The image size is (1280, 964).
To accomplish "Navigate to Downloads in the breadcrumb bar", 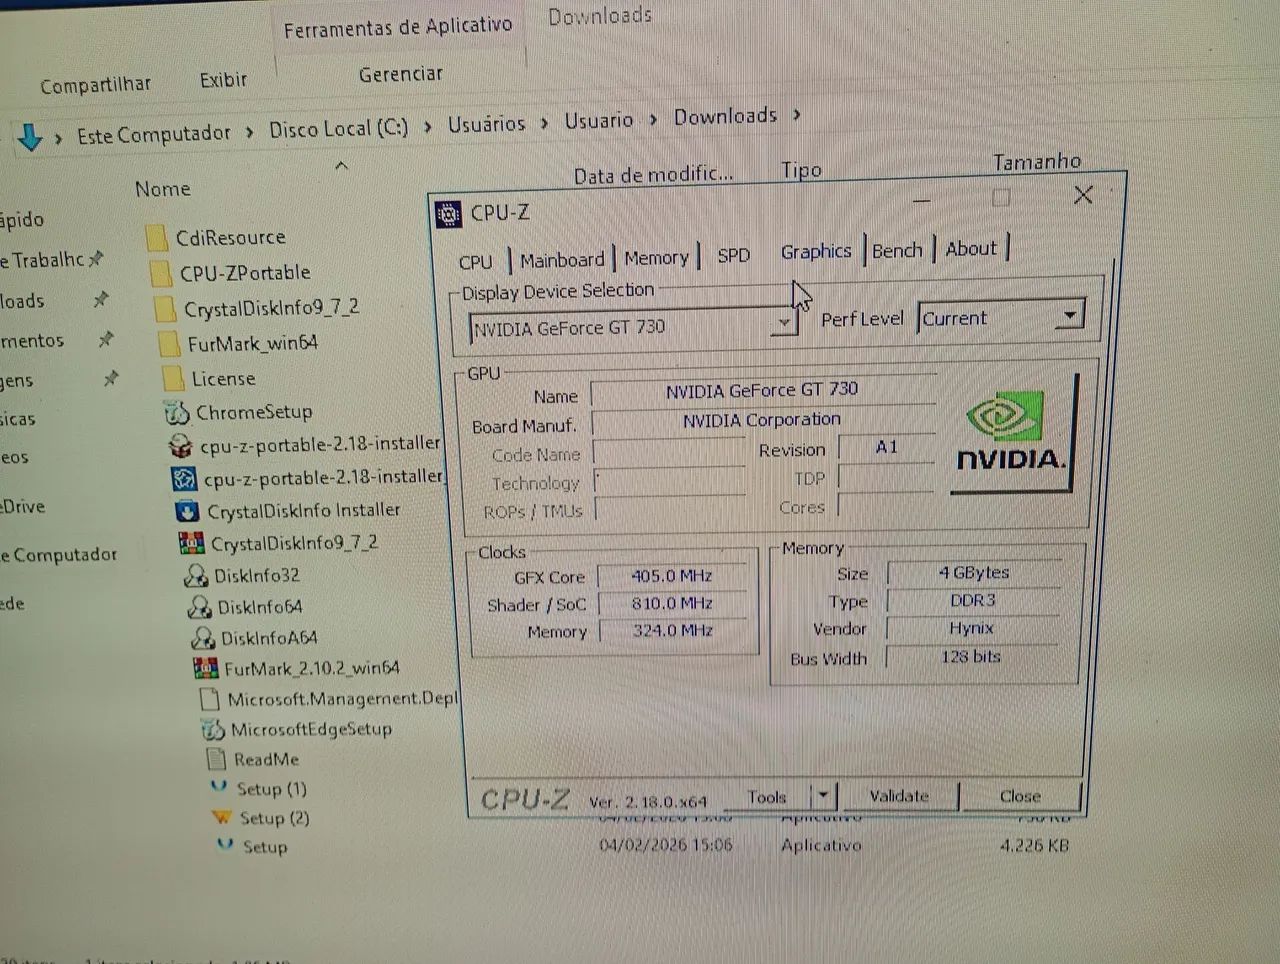I will pyautogui.click(x=725, y=116).
